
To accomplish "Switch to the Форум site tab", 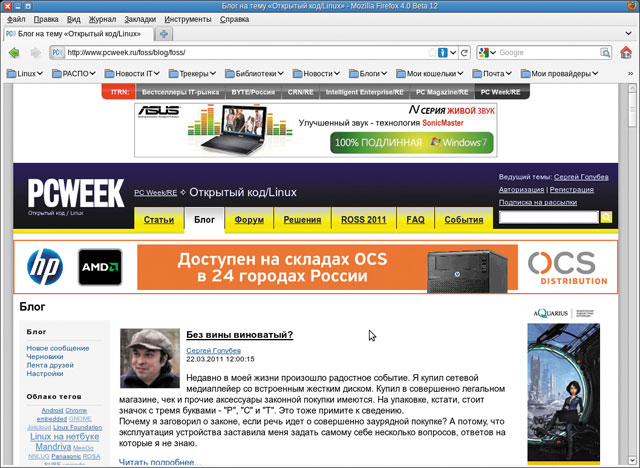I will coord(249,220).
